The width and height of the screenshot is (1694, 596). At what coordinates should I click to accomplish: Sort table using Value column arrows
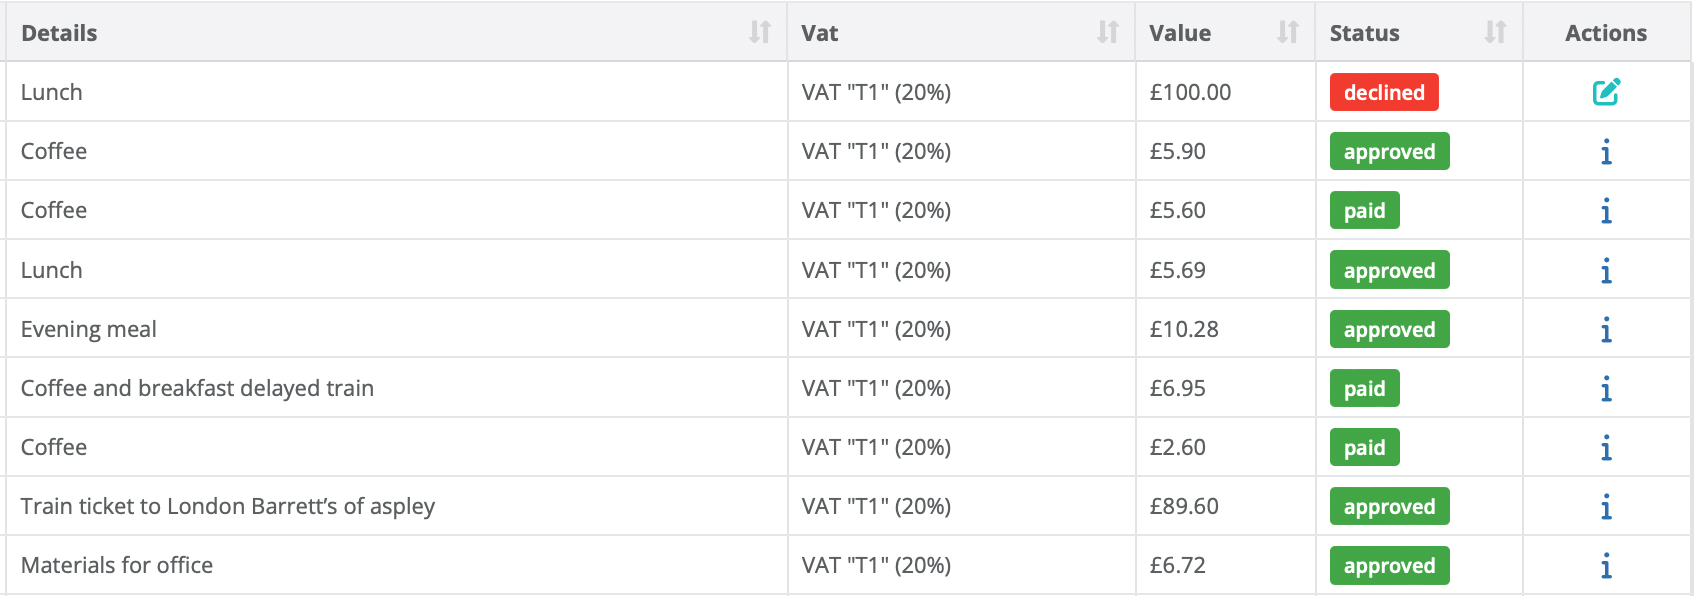pyautogui.click(x=1288, y=33)
